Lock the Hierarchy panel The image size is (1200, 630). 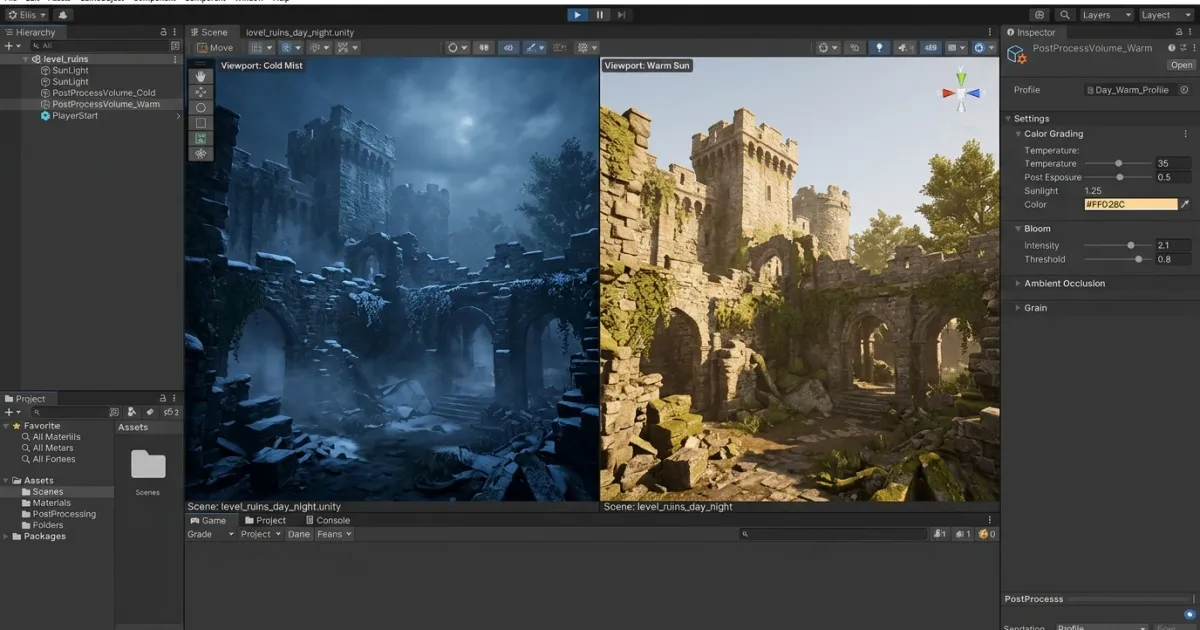pyautogui.click(x=164, y=33)
